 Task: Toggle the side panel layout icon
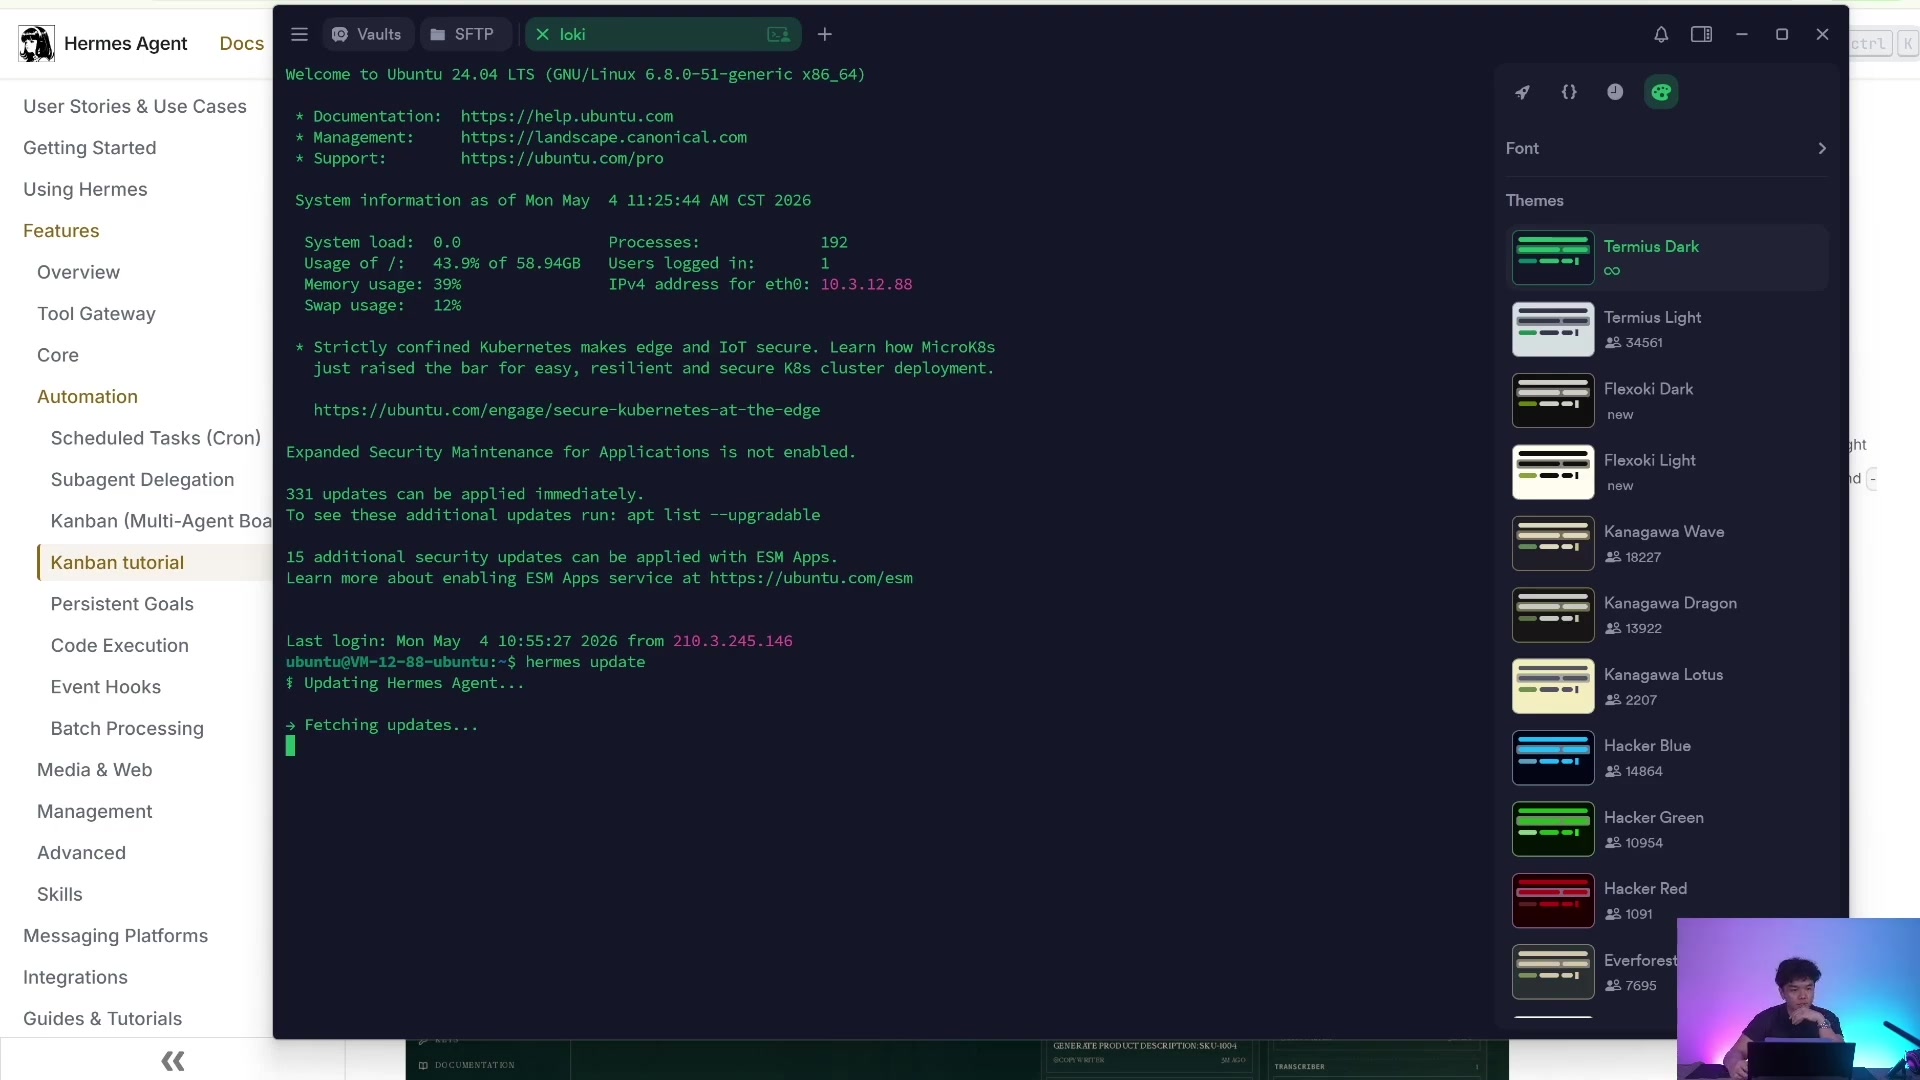pos(1701,34)
